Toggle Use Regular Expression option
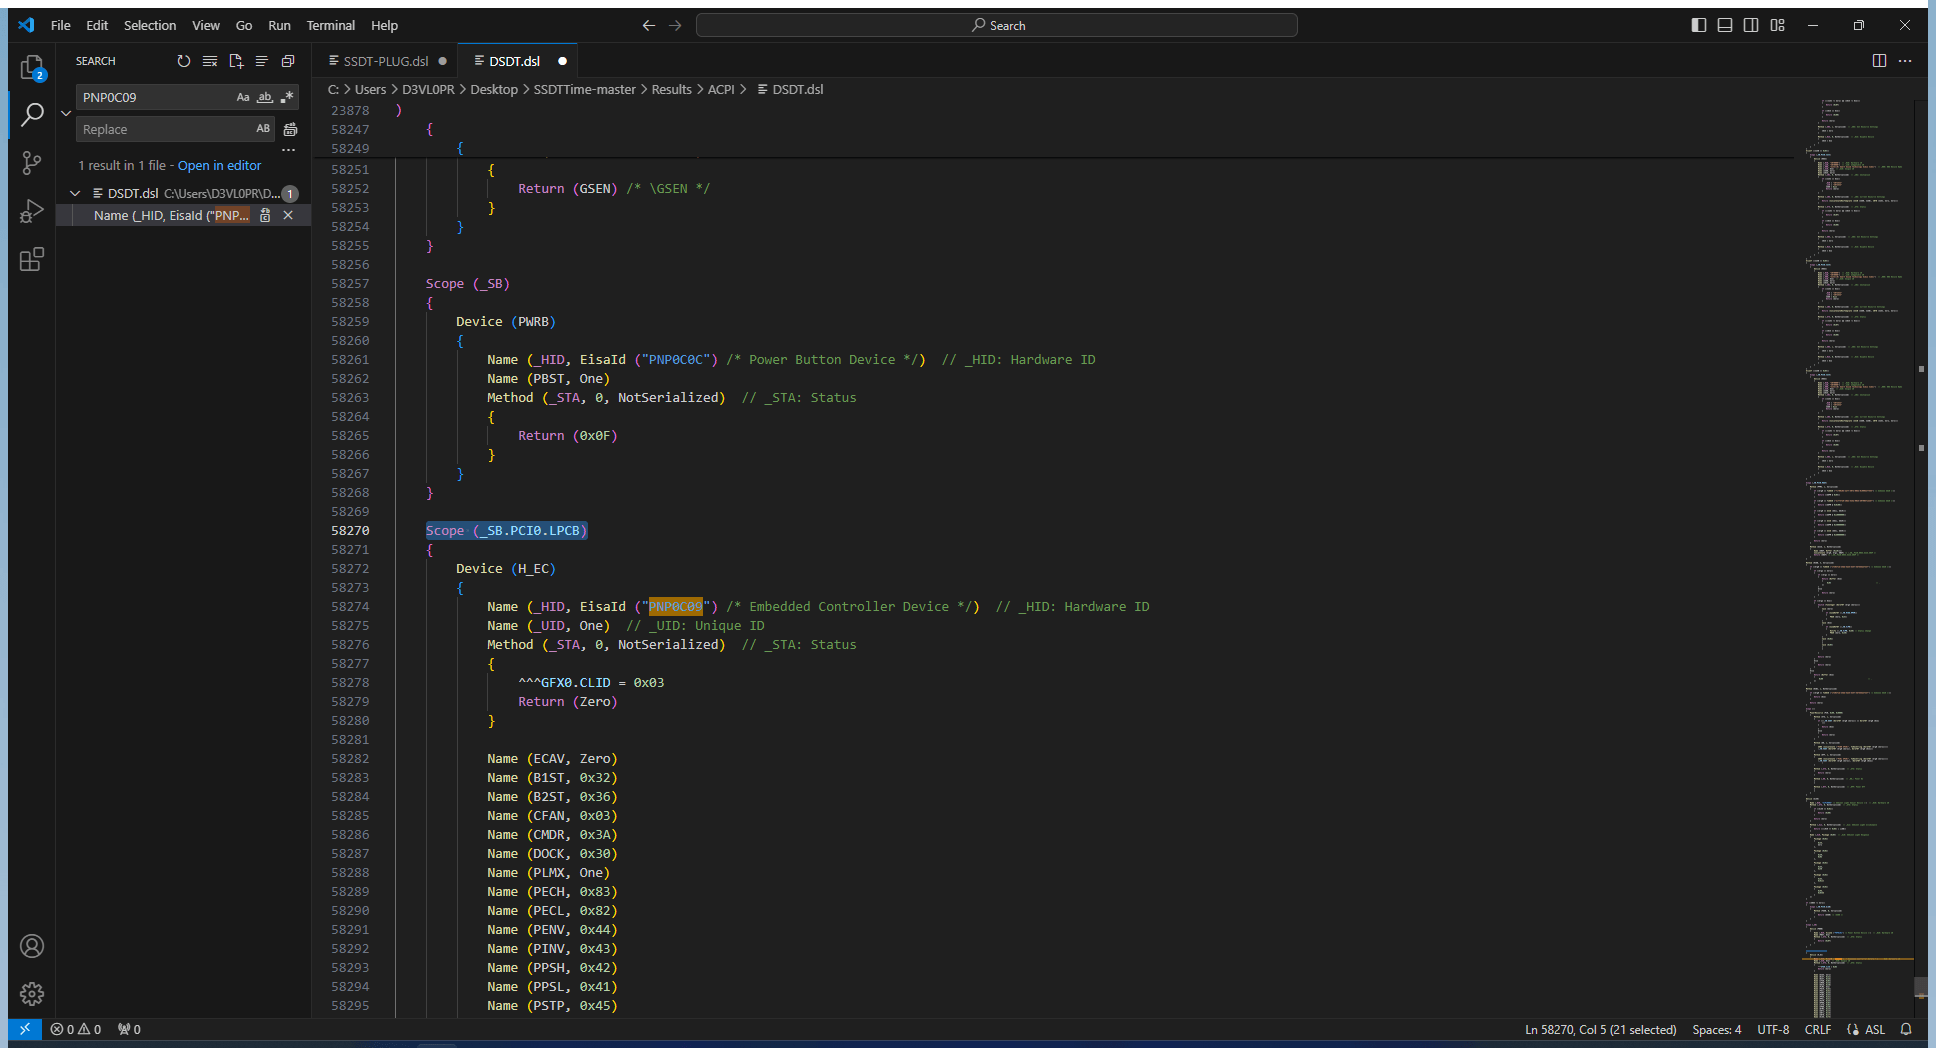The image size is (1936, 1048). click(x=287, y=97)
